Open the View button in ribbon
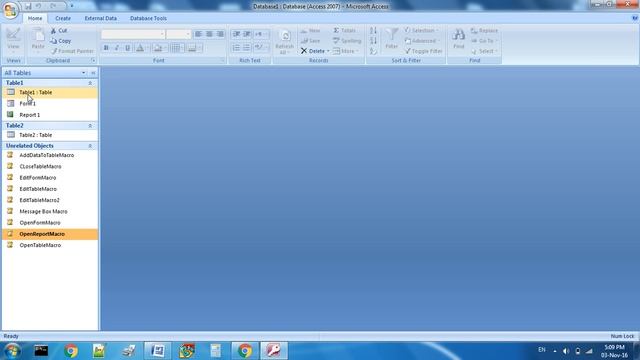Viewport: 640px width, 360px height. [13, 40]
